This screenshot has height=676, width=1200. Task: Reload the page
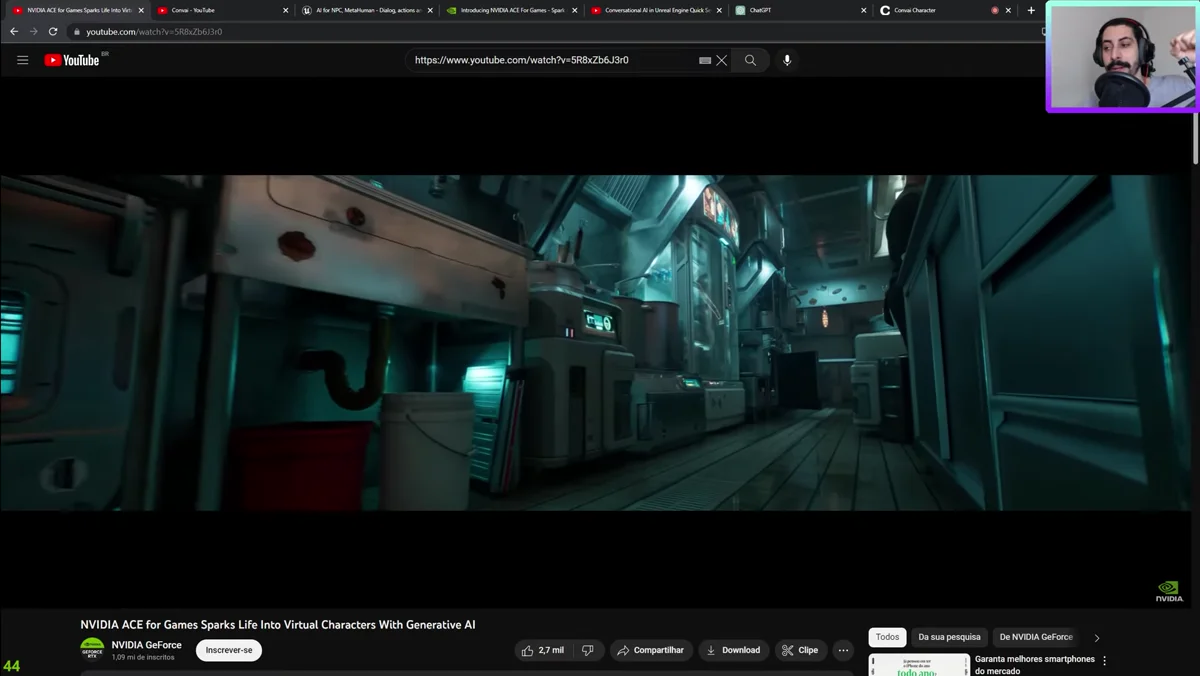(53, 31)
